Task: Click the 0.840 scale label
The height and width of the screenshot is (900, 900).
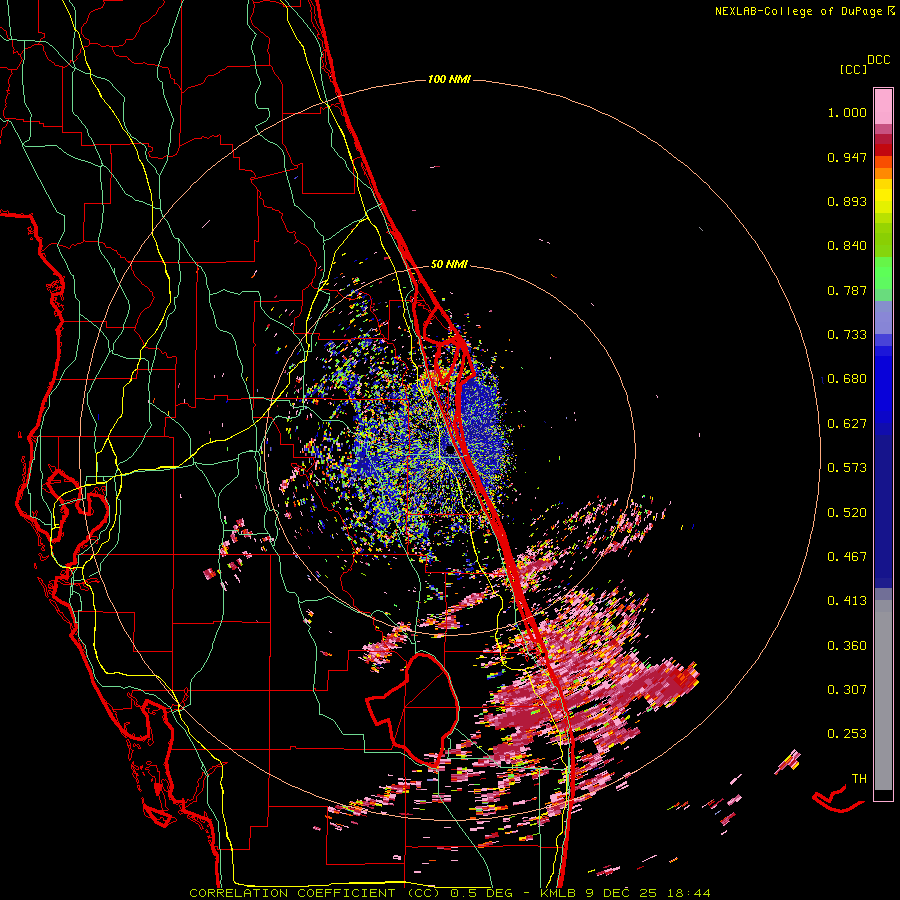Action: (847, 246)
